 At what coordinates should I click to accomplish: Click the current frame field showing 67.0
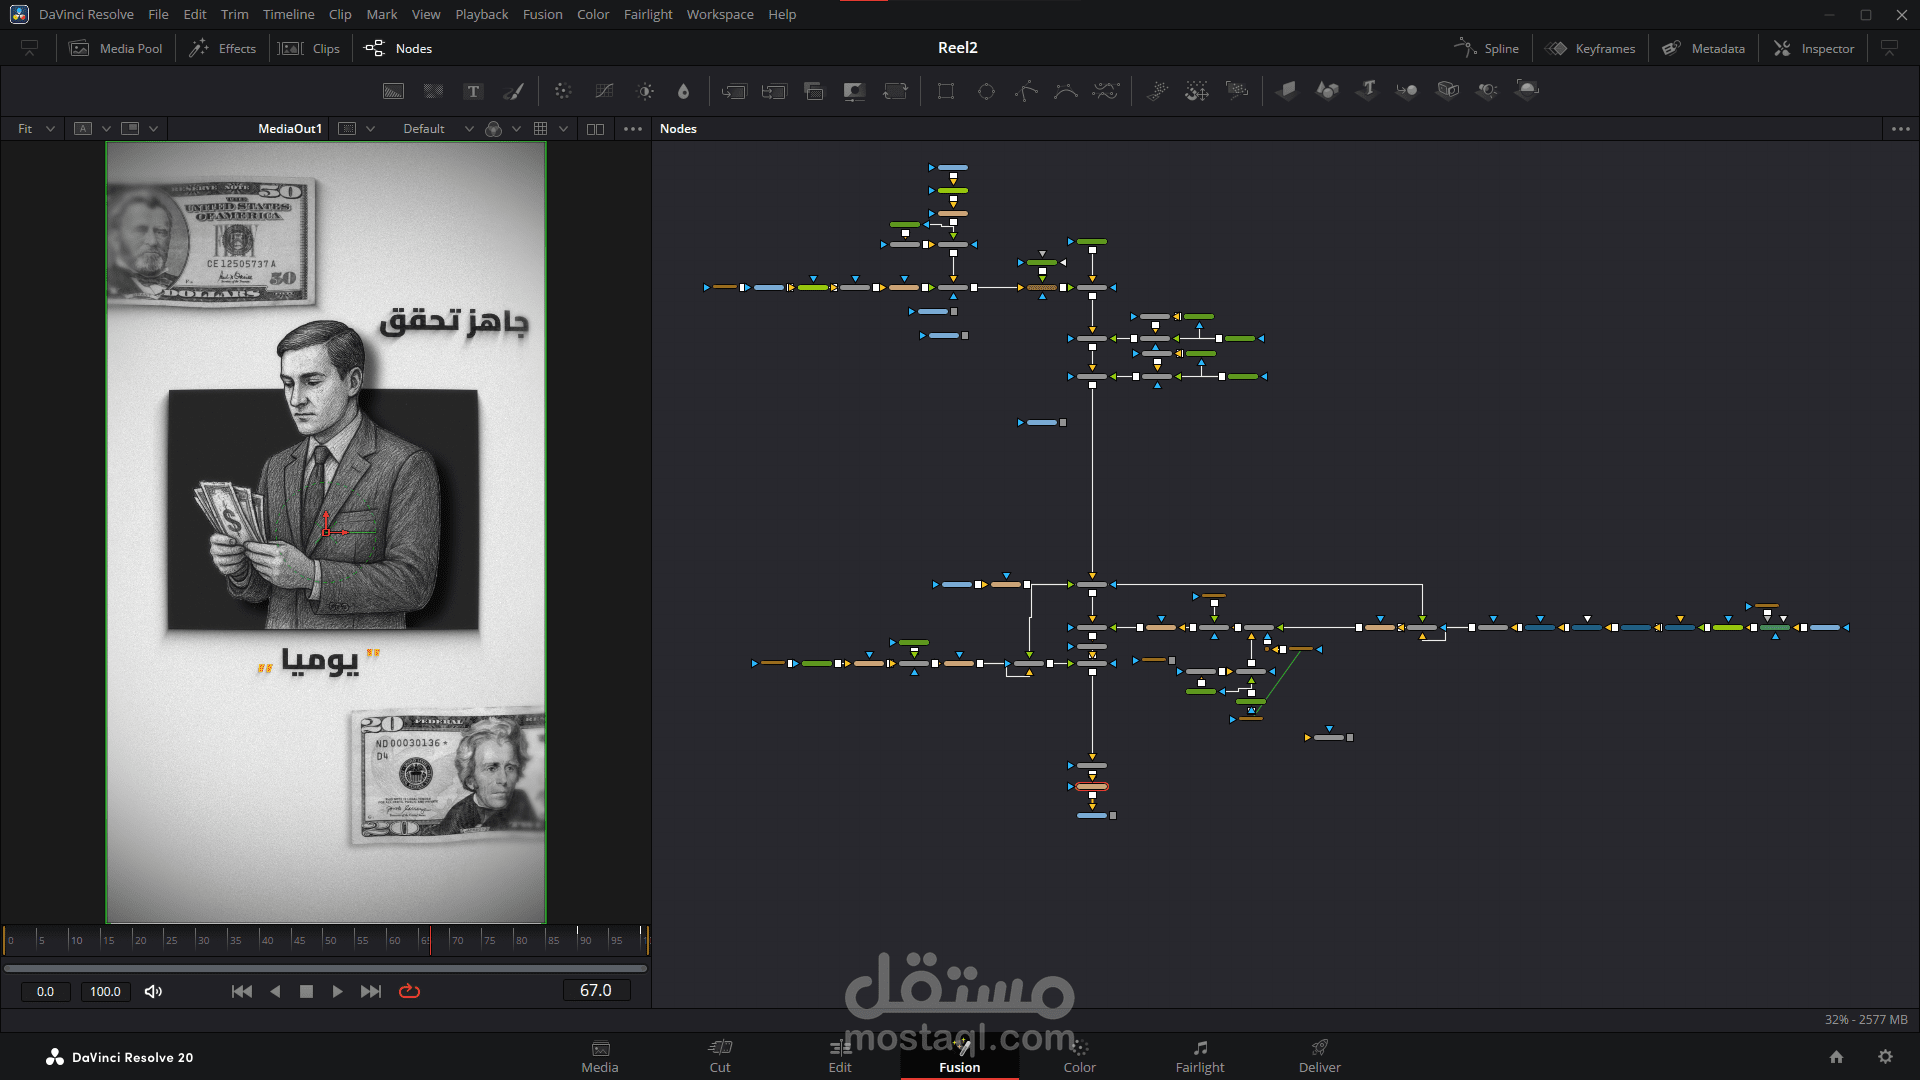[x=596, y=990]
